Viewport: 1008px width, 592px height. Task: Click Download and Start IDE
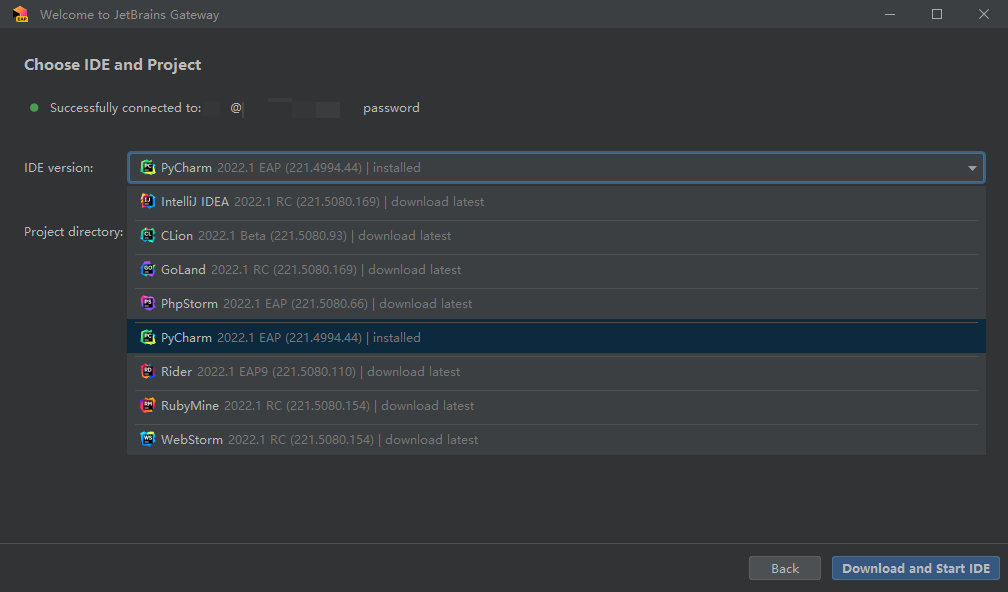click(x=916, y=568)
